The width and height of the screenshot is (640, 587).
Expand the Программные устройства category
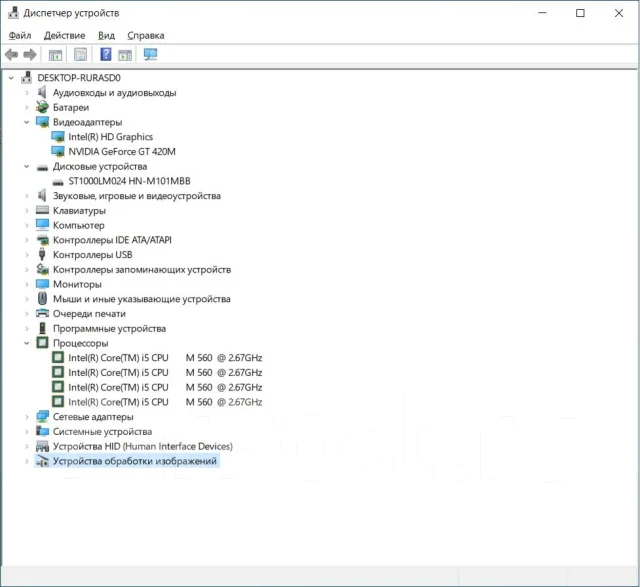27,328
